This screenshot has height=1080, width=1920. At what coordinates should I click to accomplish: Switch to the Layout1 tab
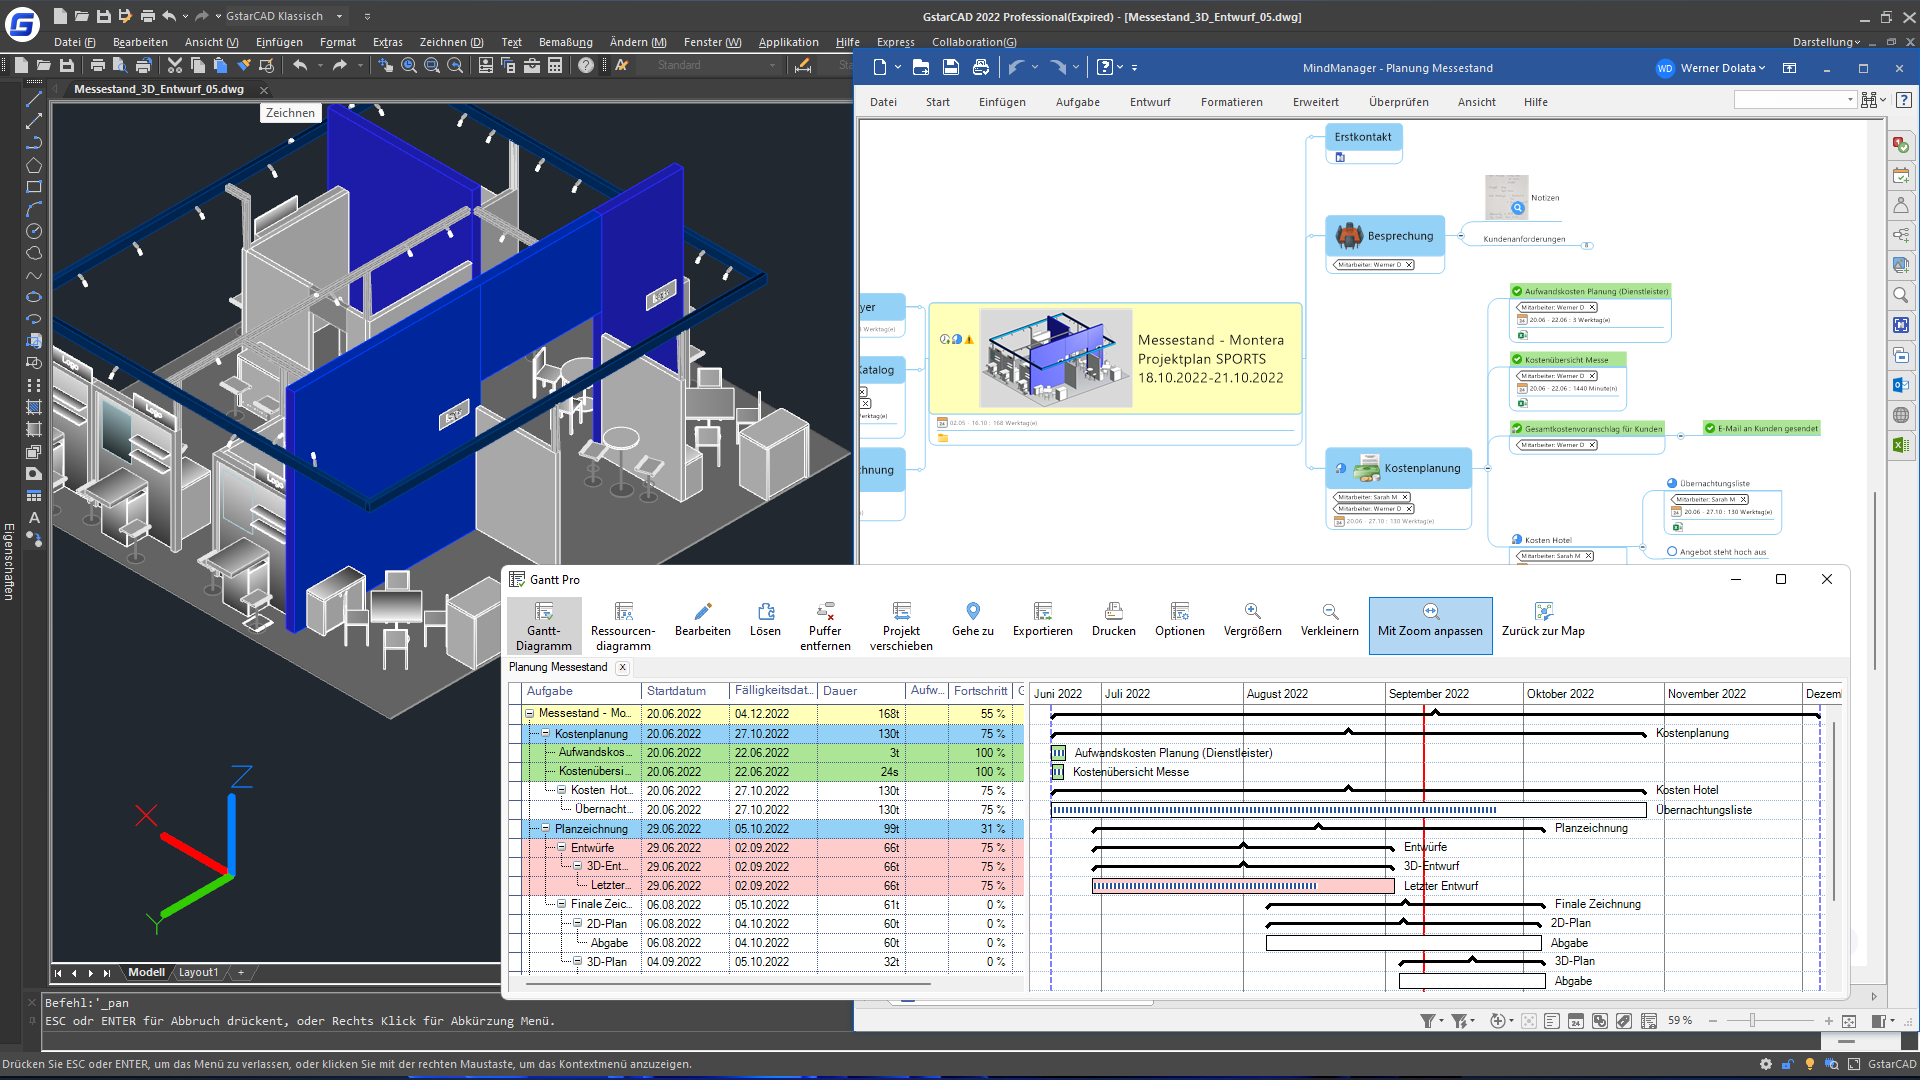tap(198, 972)
